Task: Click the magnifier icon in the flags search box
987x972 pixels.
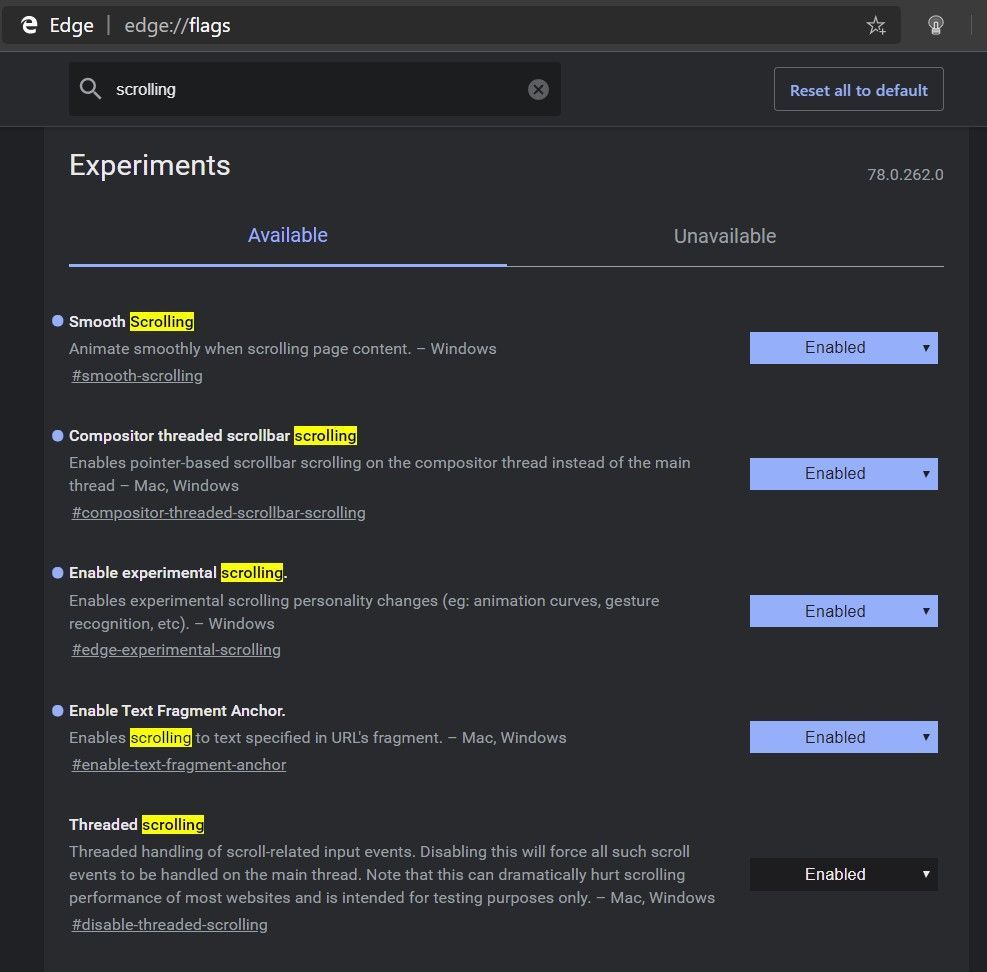Action: coord(90,89)
